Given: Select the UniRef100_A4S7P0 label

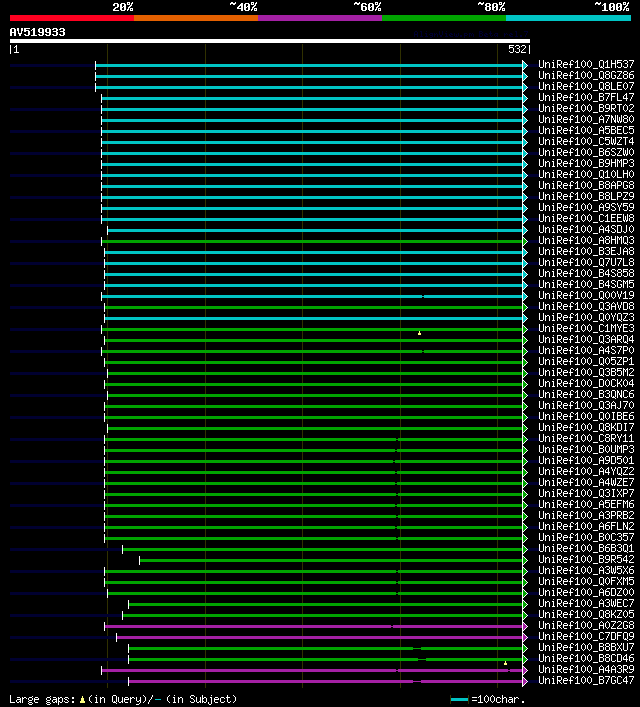Looking at the screenshot, I should click(x=586, y=350).
